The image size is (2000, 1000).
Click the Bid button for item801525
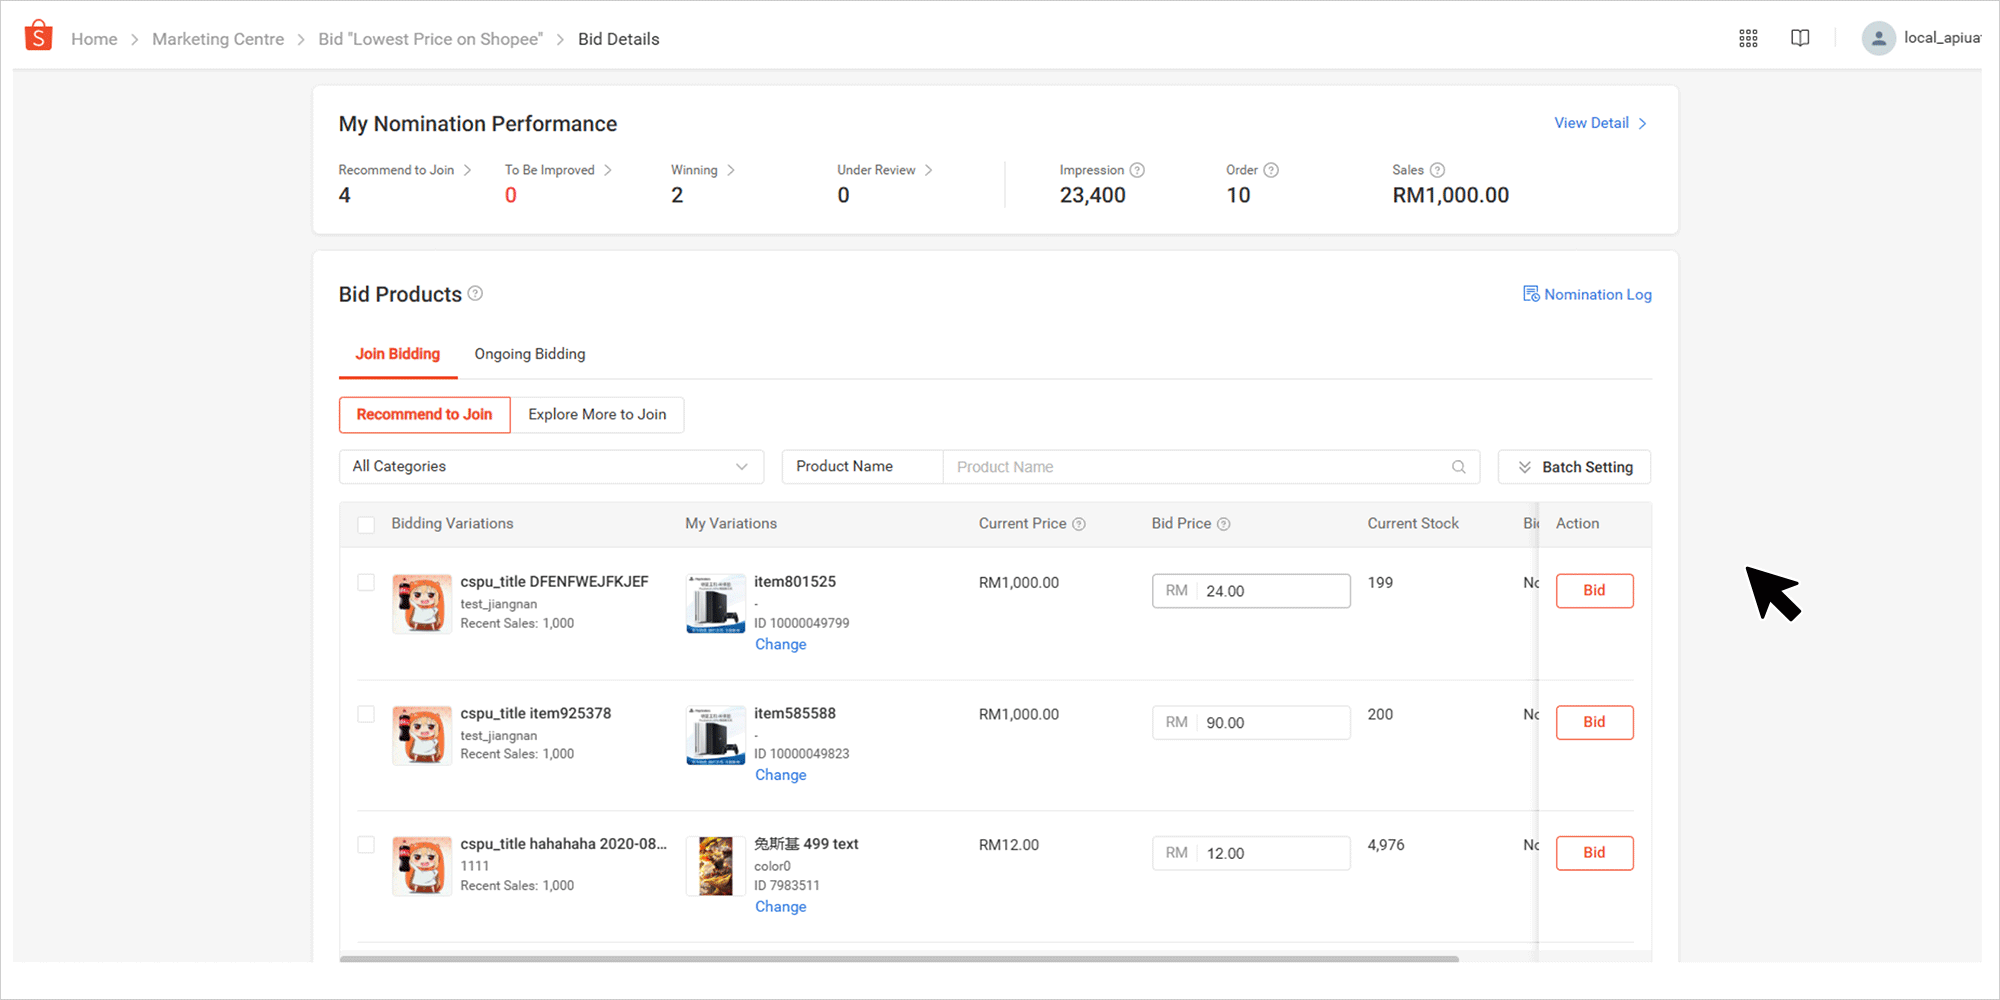point(1594,590)
